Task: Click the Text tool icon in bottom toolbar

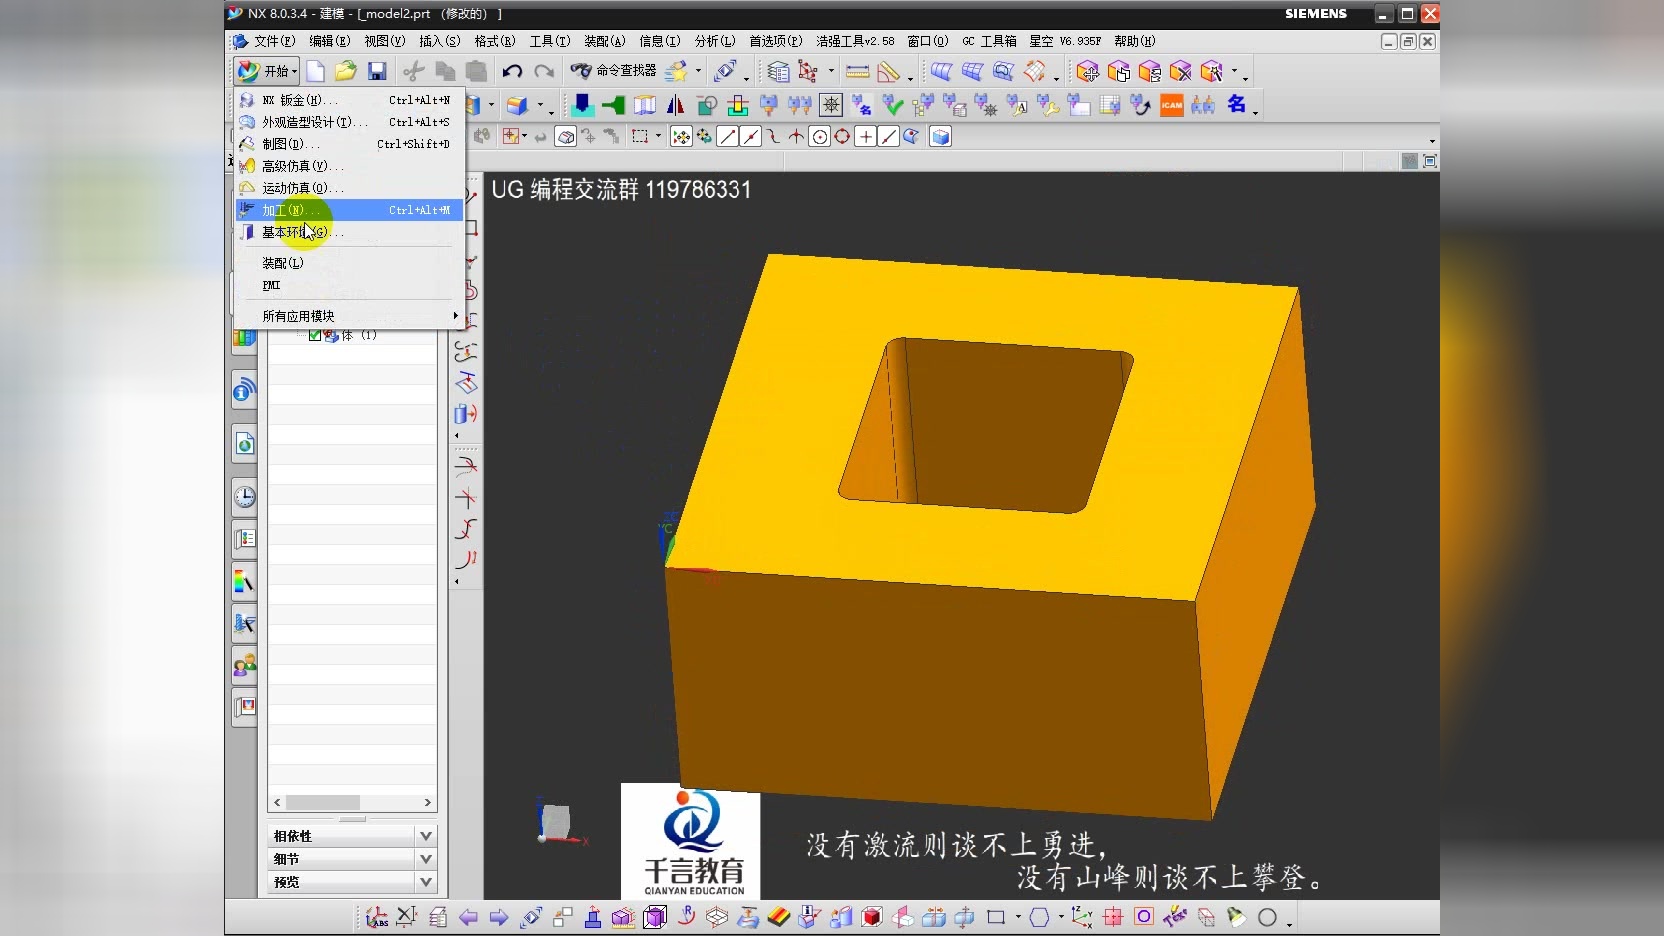Action: point(1175,917)
